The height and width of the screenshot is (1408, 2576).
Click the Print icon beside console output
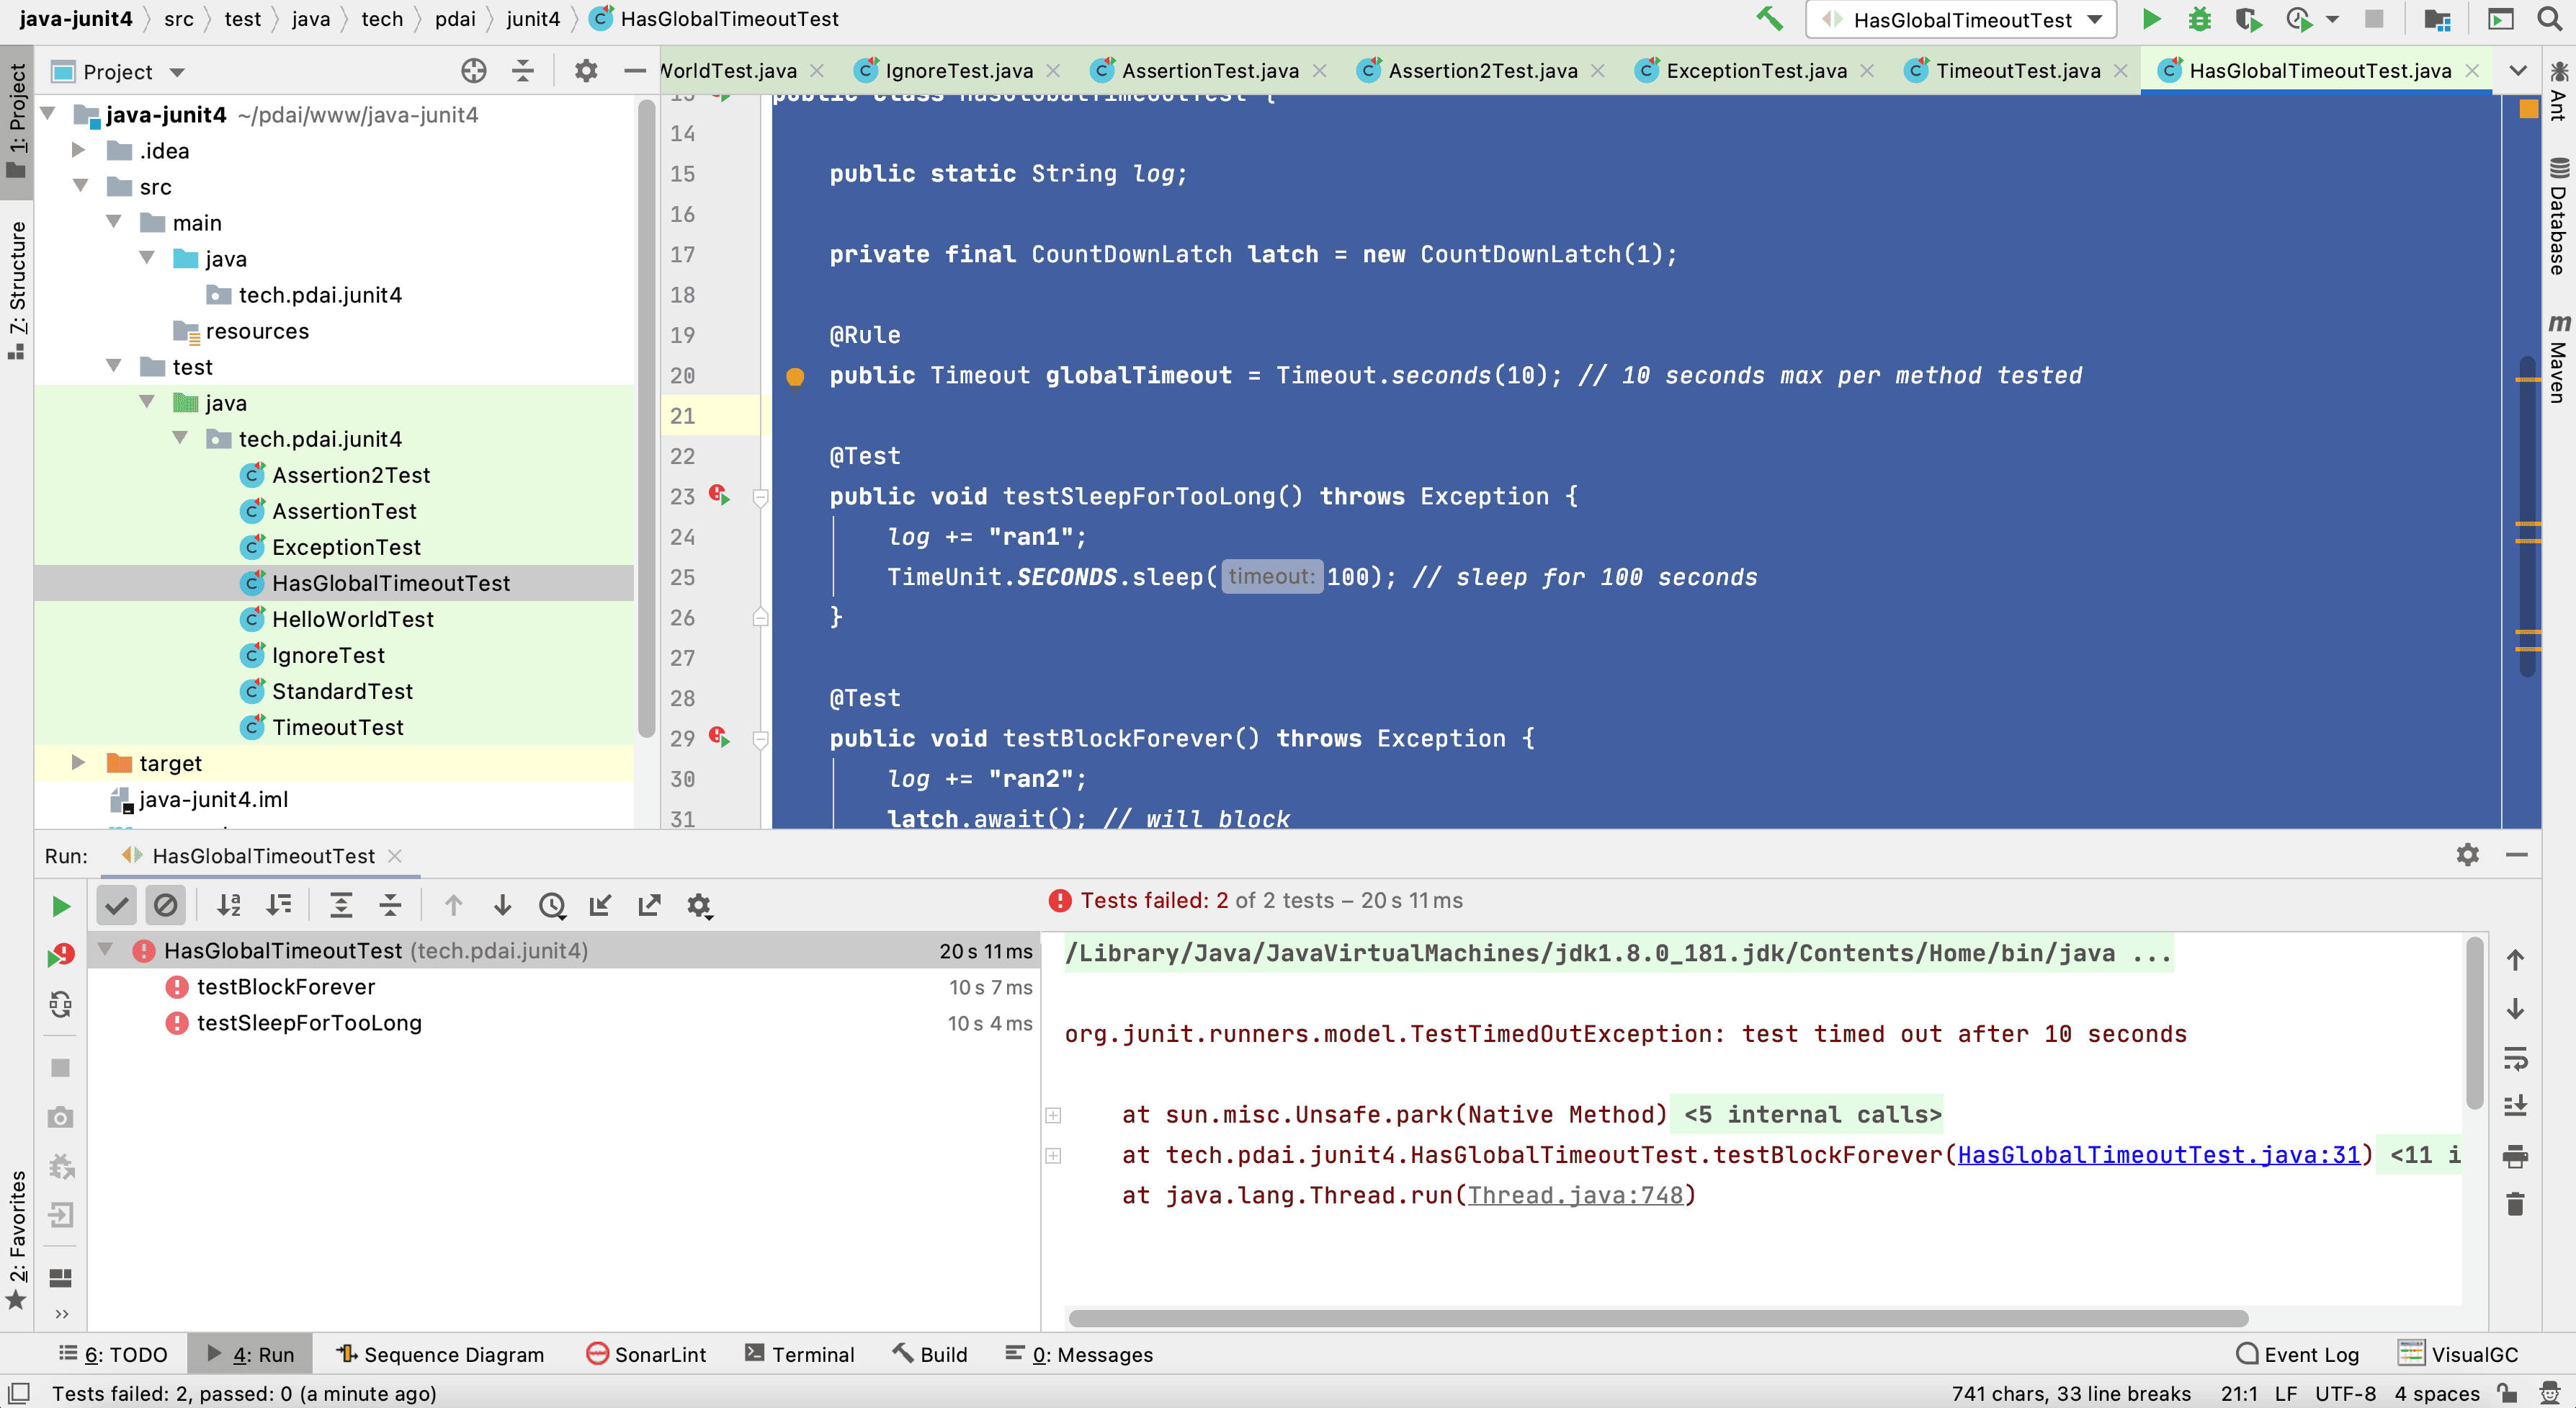[2515, 1157]
